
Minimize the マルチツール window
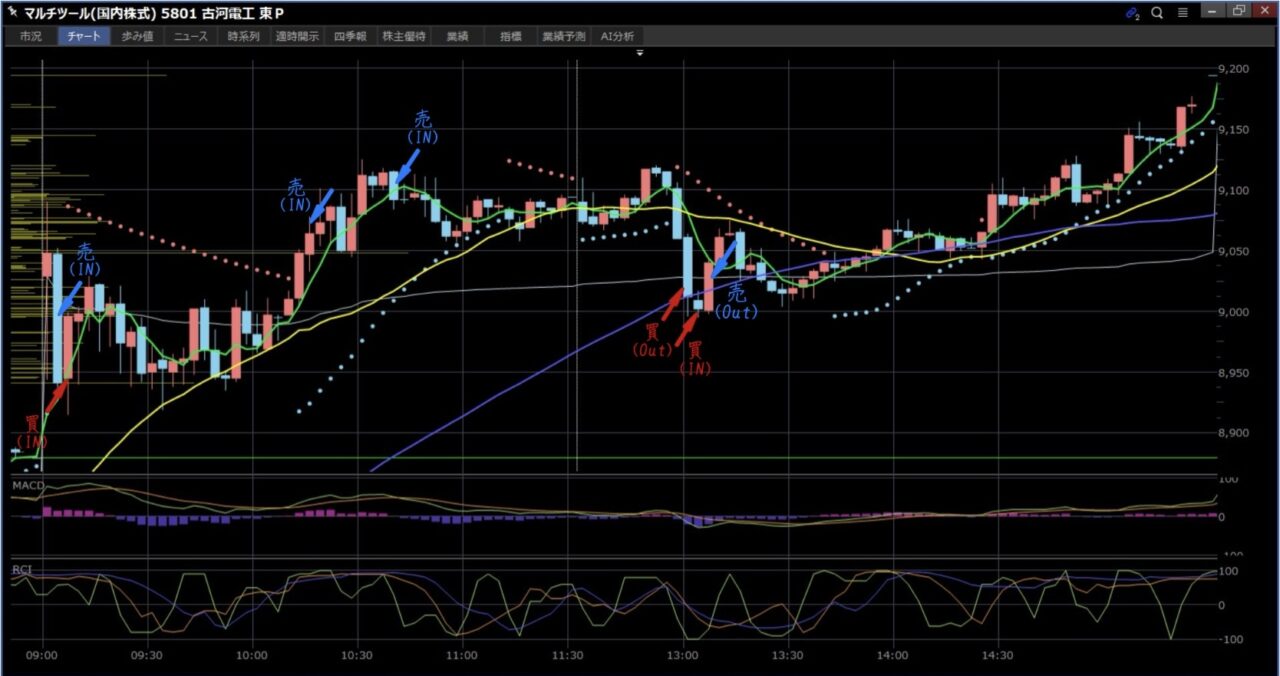click(1212, 12)
